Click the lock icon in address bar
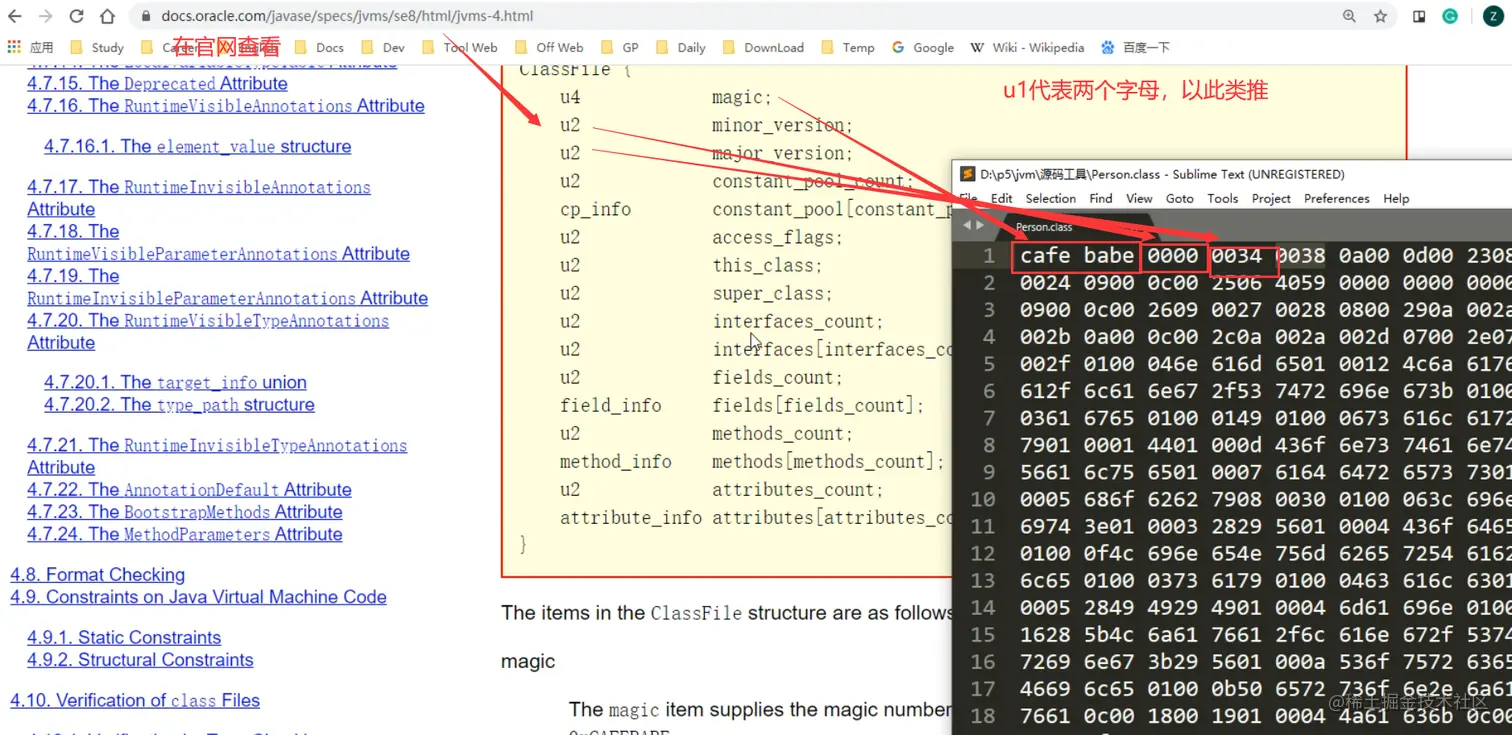Image resolution: width=1512 pixels, height=735 pixels. [146, 16]
